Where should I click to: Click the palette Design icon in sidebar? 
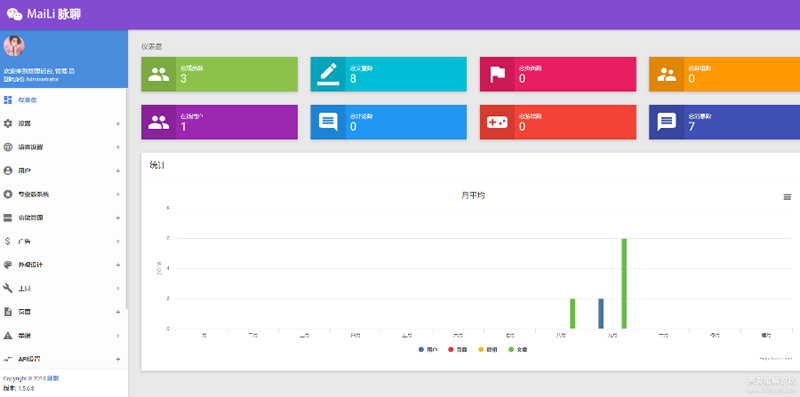click(x=8, y=265)
